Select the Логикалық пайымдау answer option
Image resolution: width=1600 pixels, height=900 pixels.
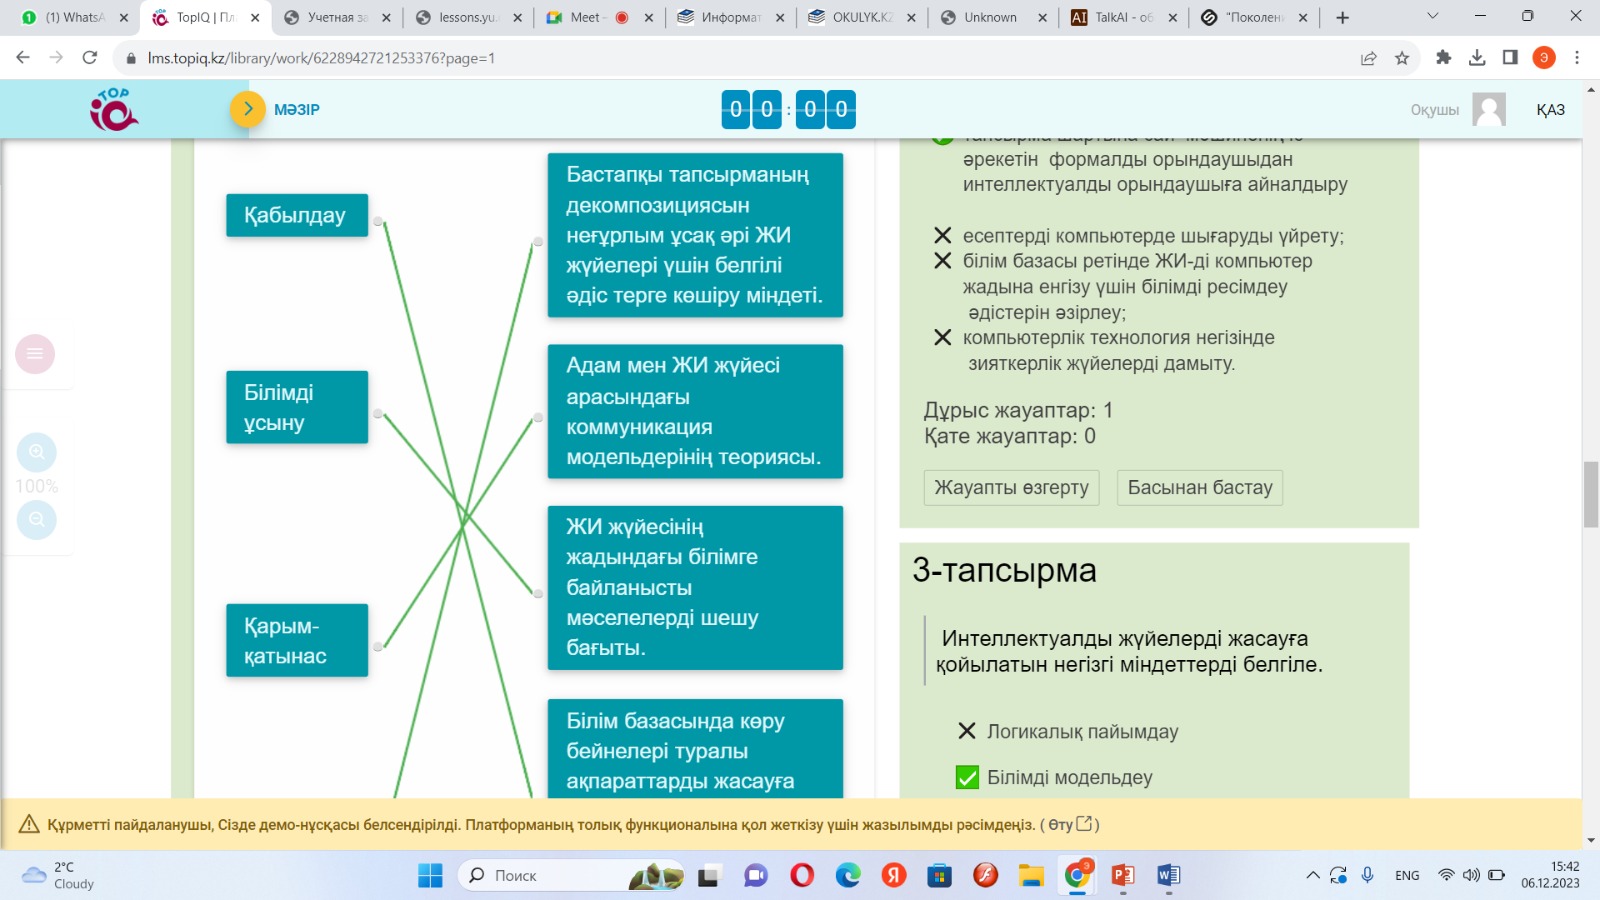pos(1082,731)
